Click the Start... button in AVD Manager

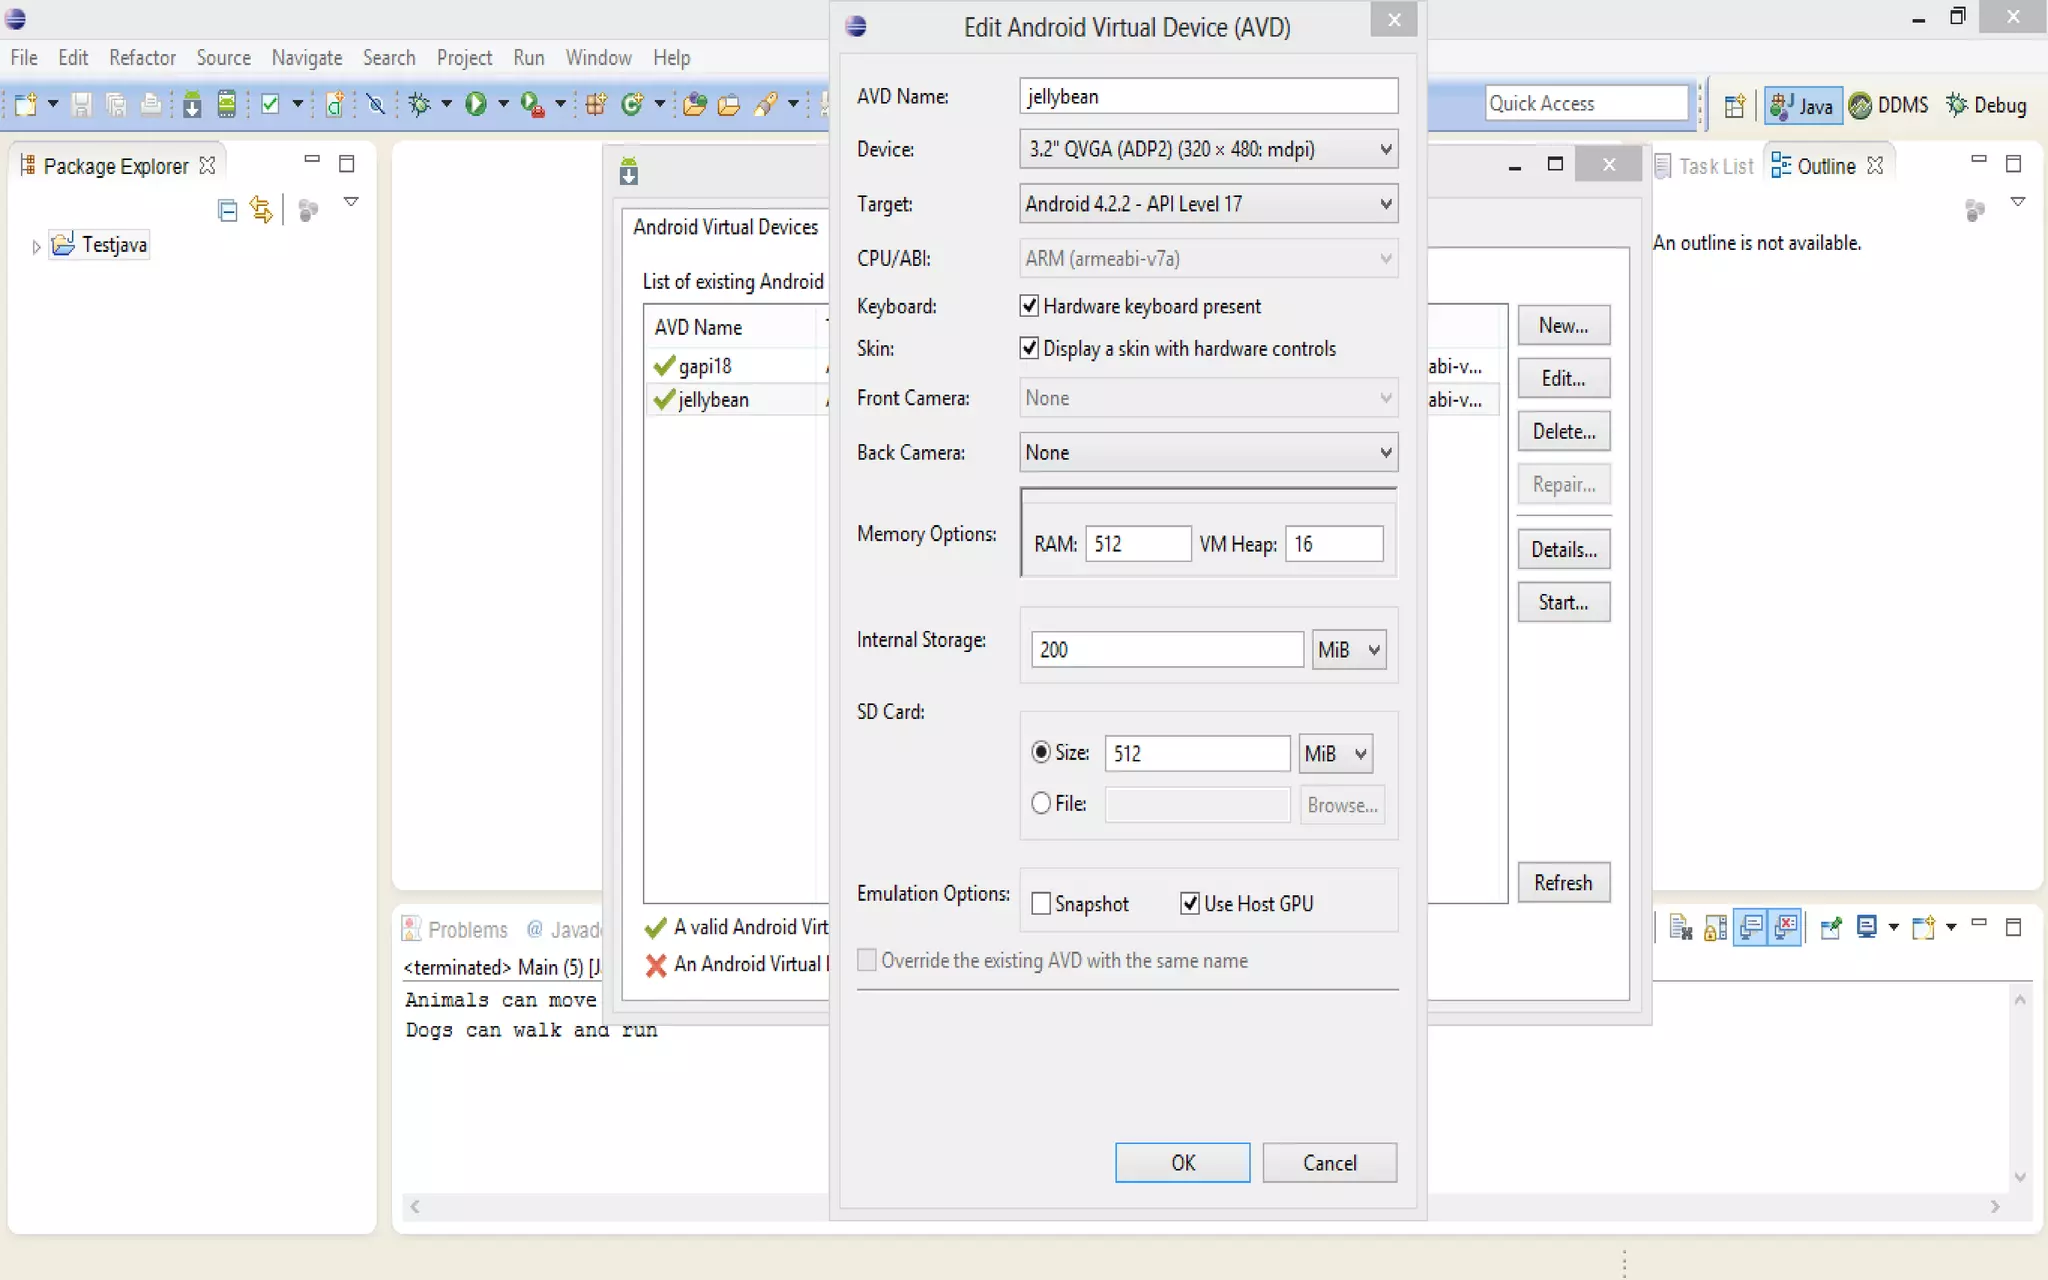click(x=1564, y=603)
